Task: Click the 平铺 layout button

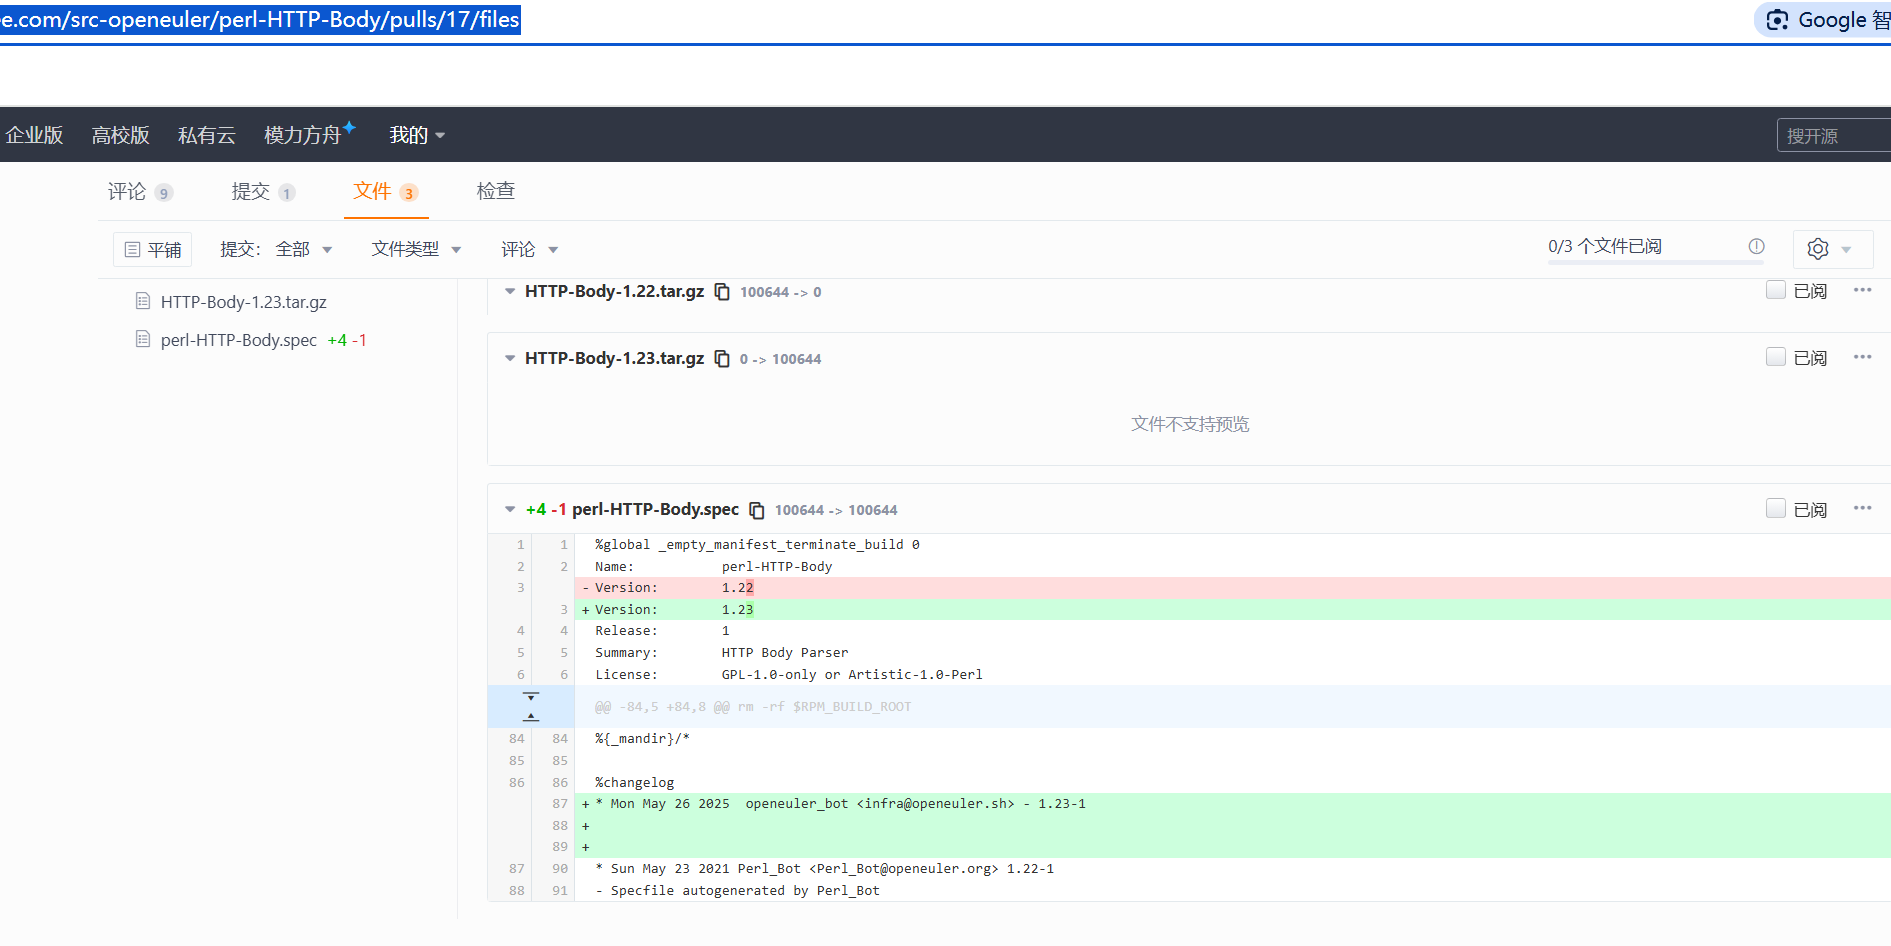Action: tap(153, 249)
